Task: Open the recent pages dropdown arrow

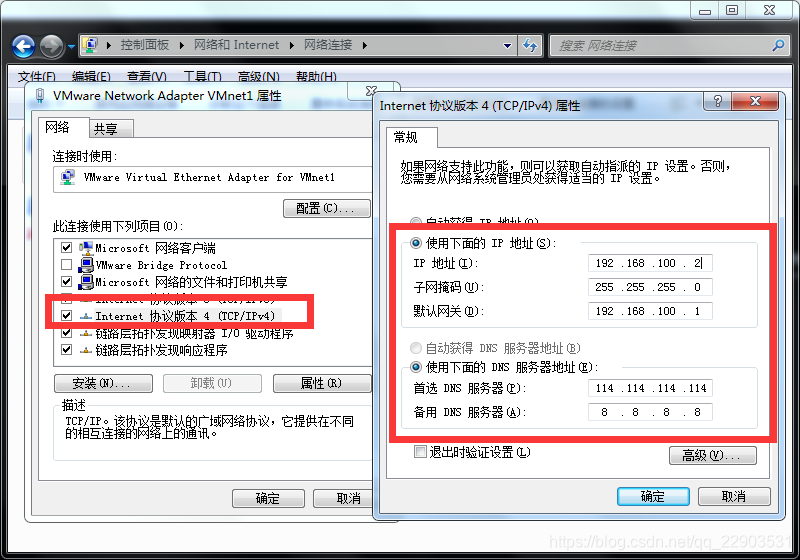Action: pyautogui.click(x=71, y=46)
